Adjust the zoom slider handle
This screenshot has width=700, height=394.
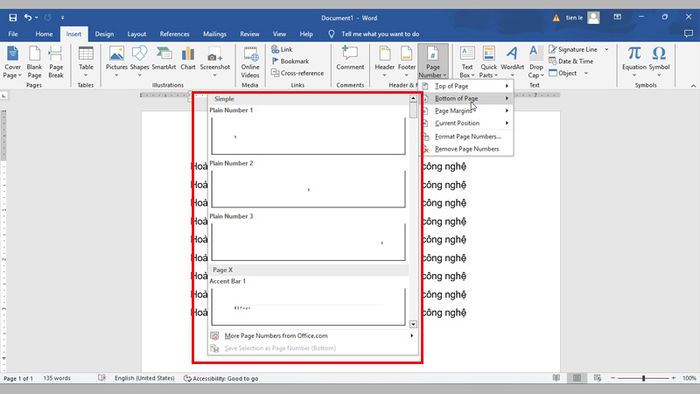(643, 378)
